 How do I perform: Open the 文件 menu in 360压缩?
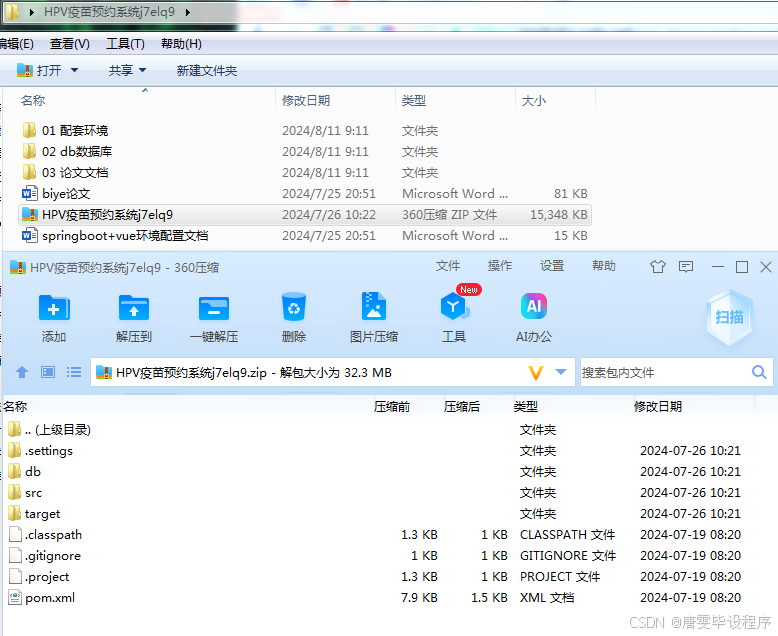[448, 266]
